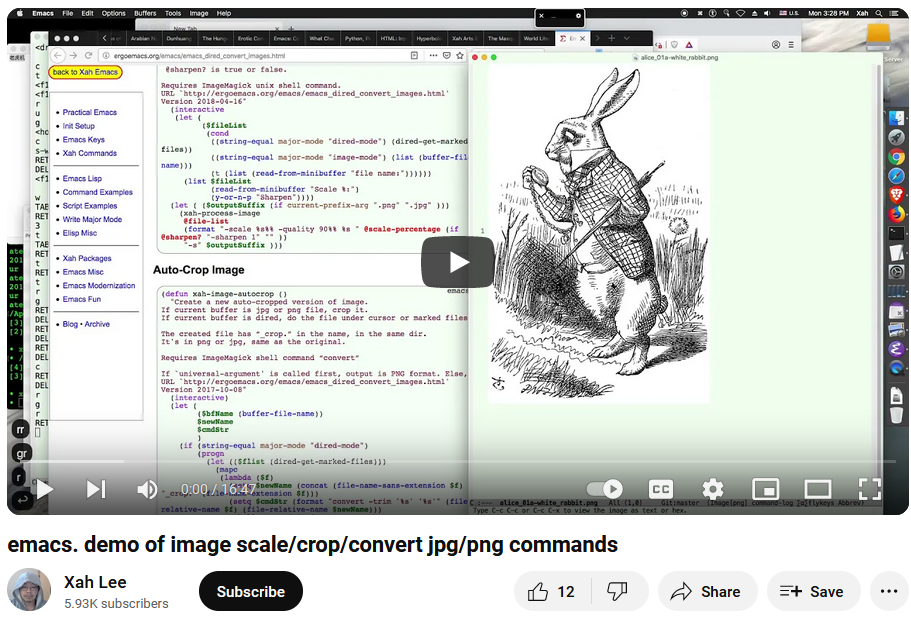Bookmark the page with star icon
The width and height of the screenshot is (911, 625).
coord(460,56)
